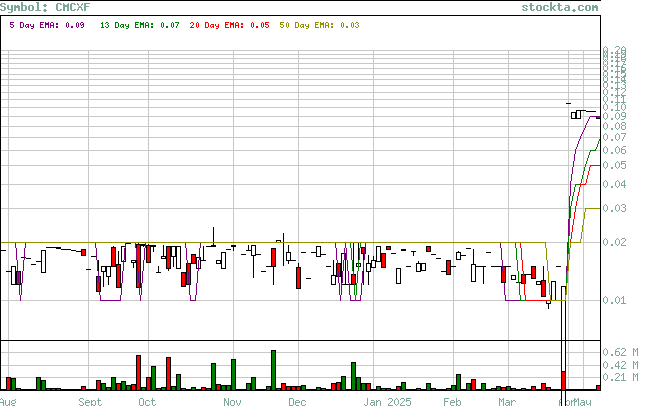Viewport: 655px width, 406px height.
Task: Click the '20 Day EMA: 0.05' legend
Action: point(229,25)
